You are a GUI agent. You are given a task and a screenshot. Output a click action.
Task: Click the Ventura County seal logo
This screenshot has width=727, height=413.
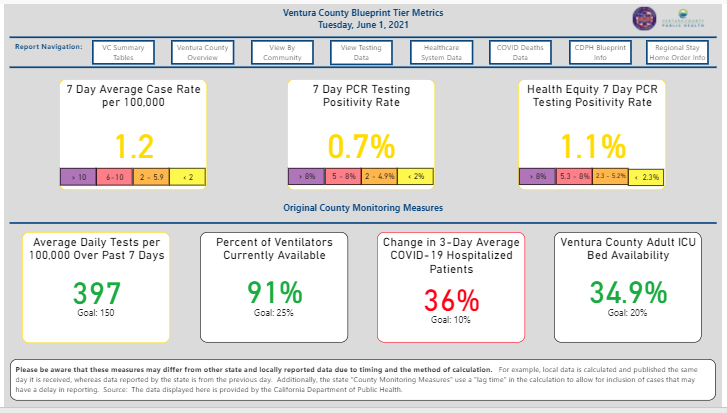pos(644,19)
